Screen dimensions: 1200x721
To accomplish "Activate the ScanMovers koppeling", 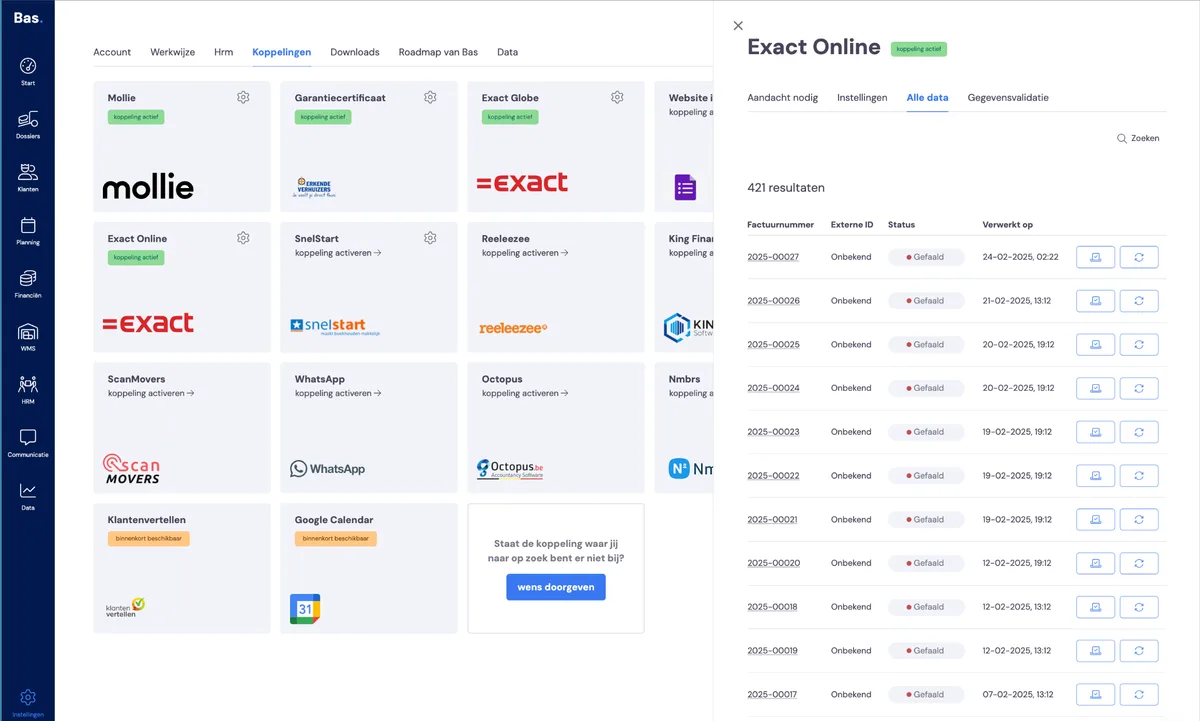I will click(x=151, y=393).
